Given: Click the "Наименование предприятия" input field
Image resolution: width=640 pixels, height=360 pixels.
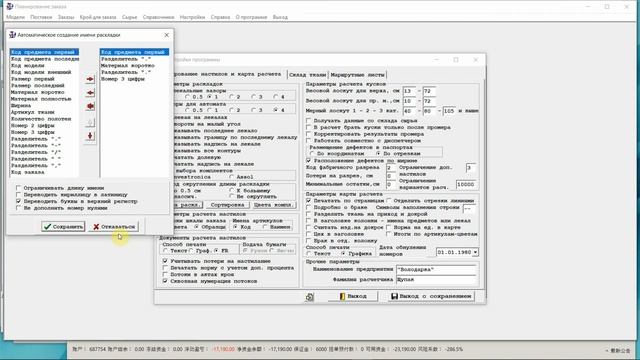Looking at the screenshot, I should [x=436, y=270].
